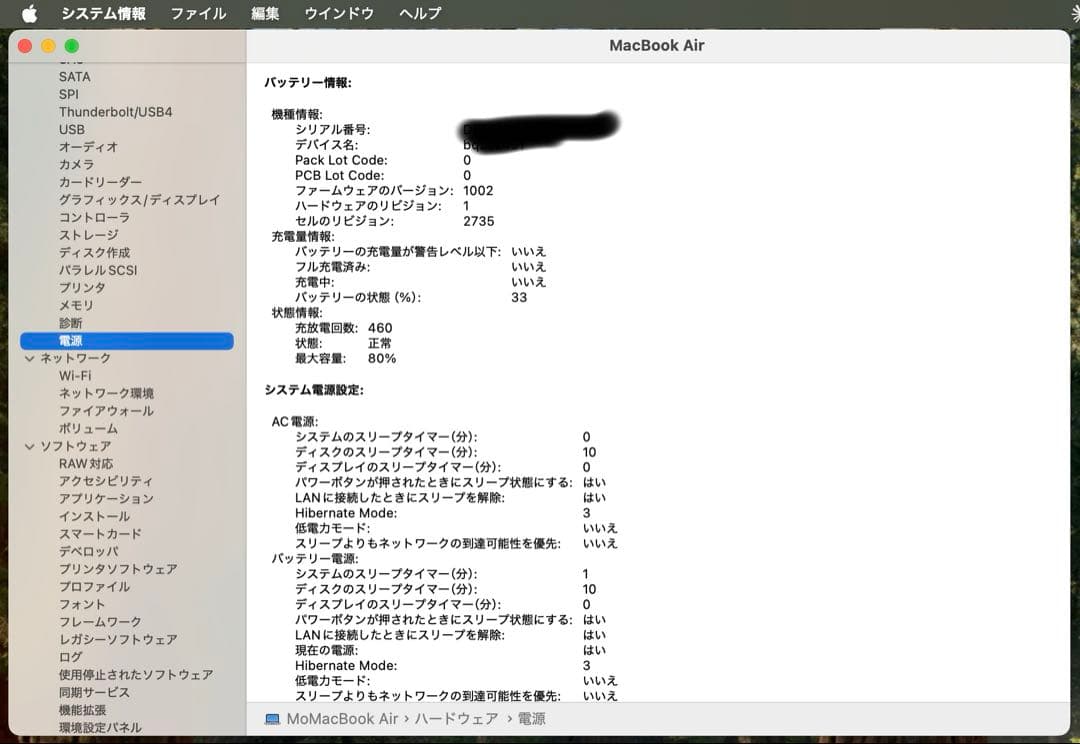1080x744 pixels.
Task: Collapse the ネットワーク sidebar section
Action: (x=30, y=357)
